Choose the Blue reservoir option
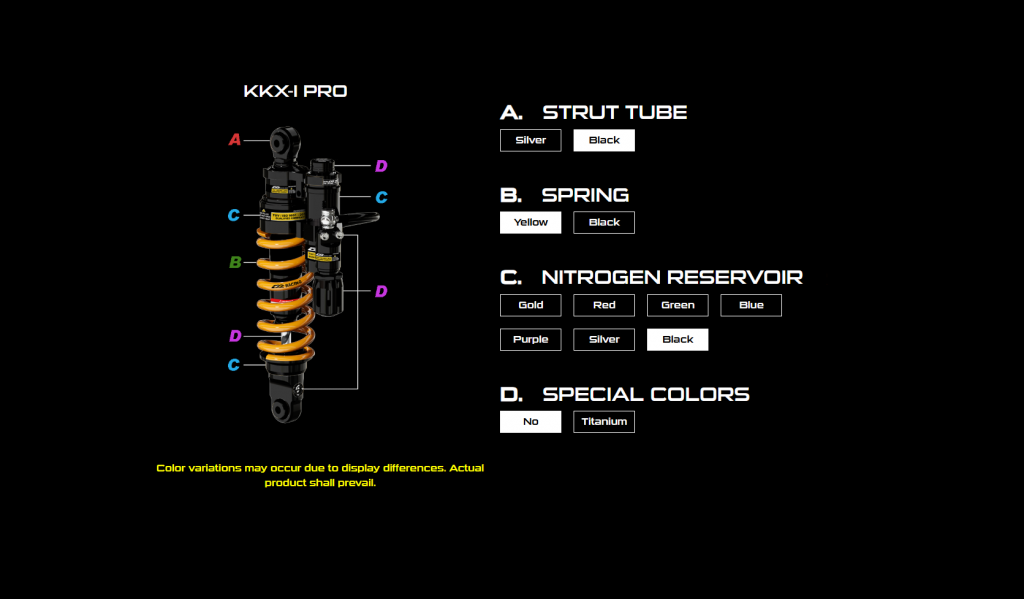Image resolution: width=1024 pixels, height=599 pixels. tap(751, 305)
